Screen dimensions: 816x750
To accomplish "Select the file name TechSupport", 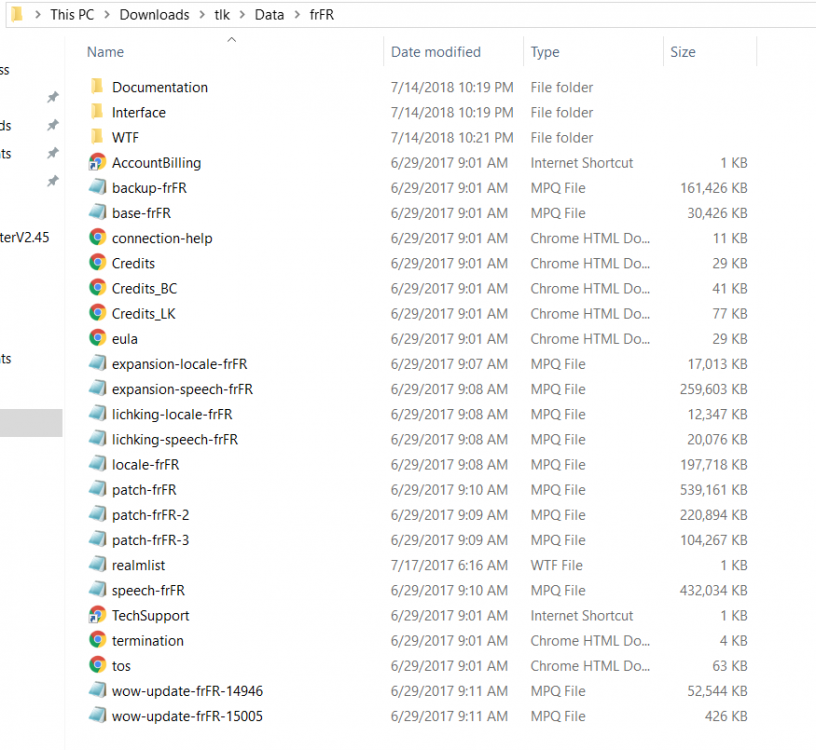I will pyautogui.click(x=150, y=616).
